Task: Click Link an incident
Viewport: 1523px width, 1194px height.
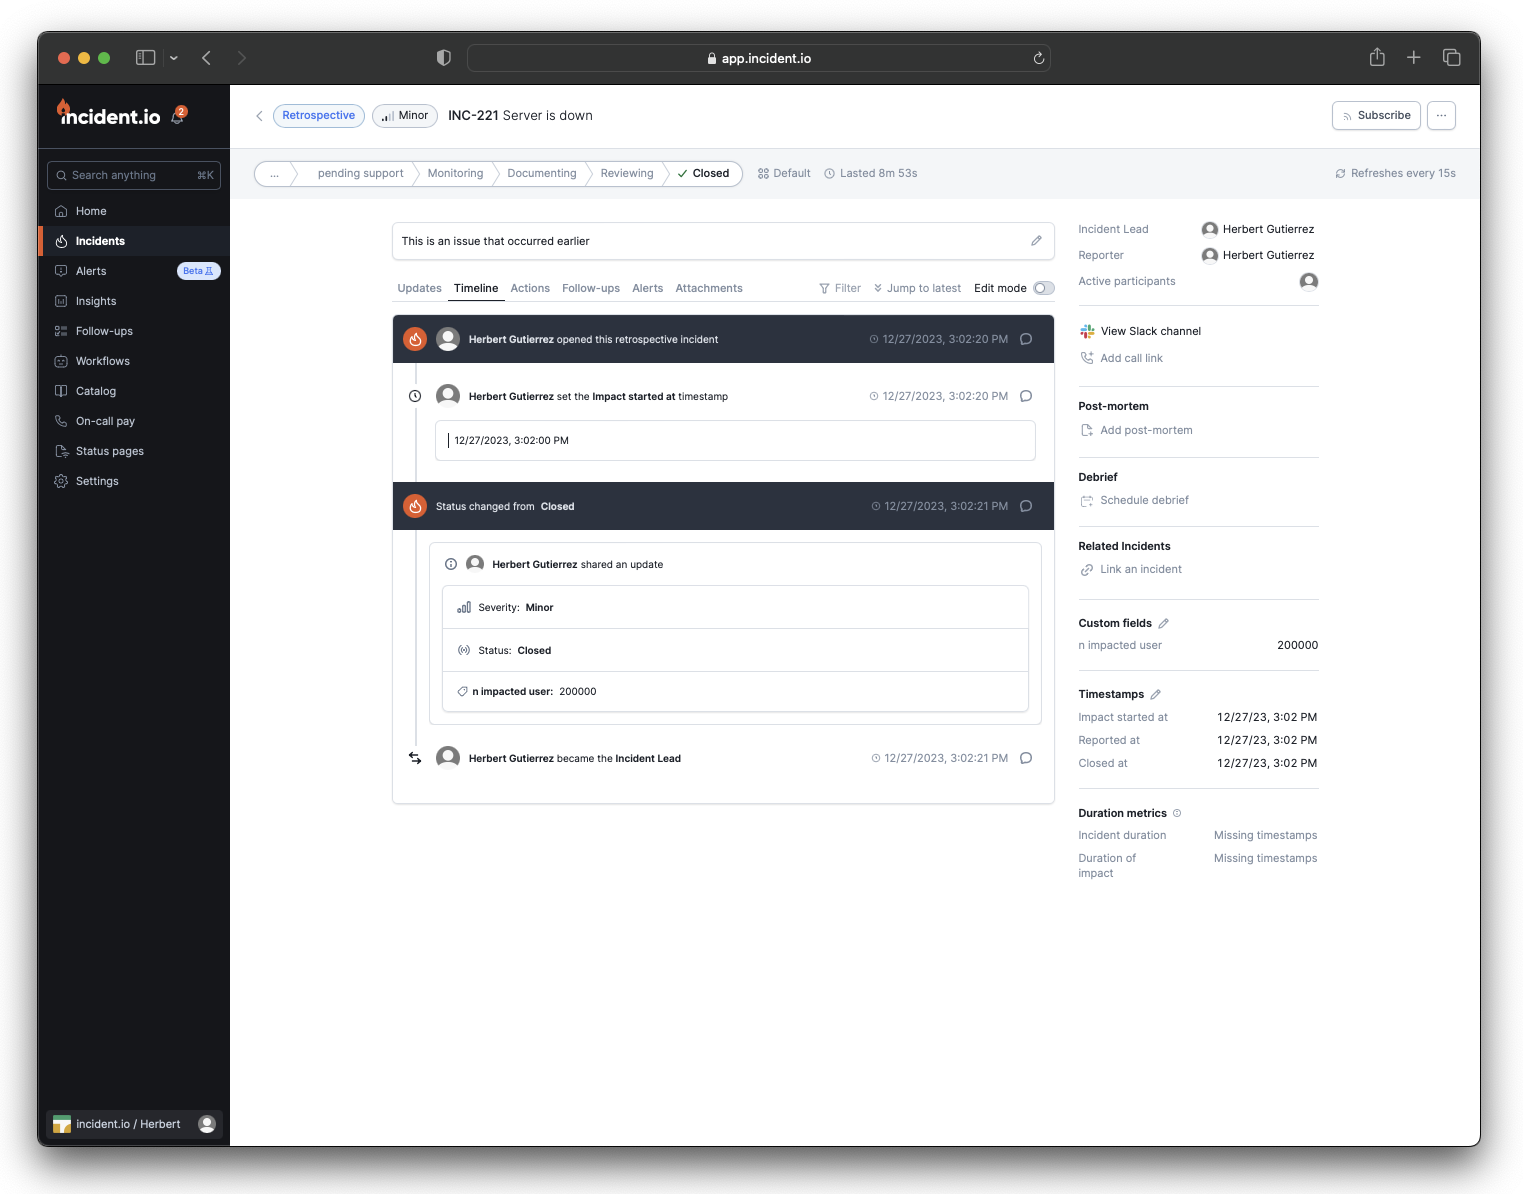Action: point(1130,569)
